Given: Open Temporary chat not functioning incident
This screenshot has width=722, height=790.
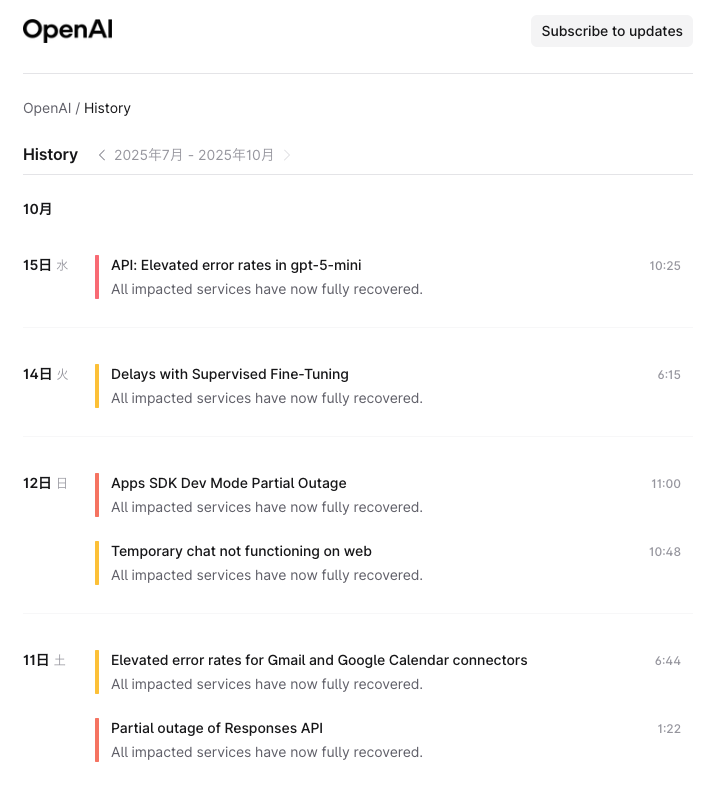Looking at the screenshot, I should point(241,551).
